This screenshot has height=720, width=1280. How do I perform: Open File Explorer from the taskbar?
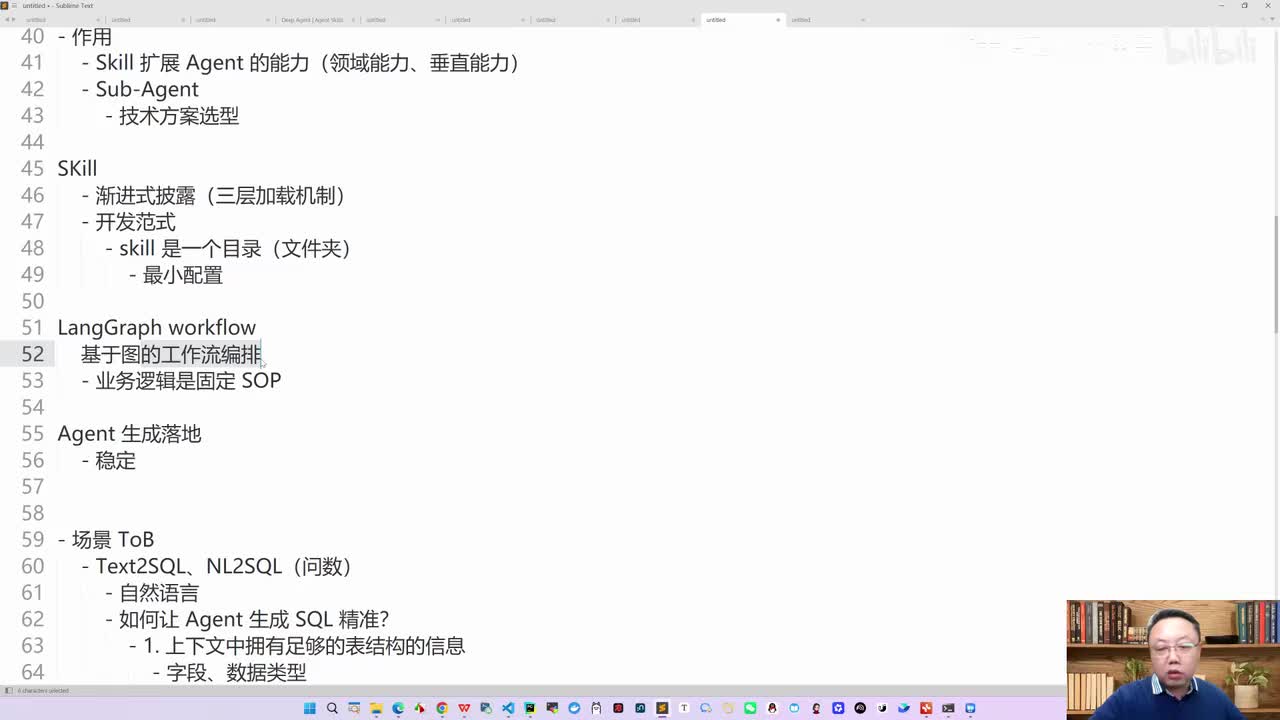point(376,708)
